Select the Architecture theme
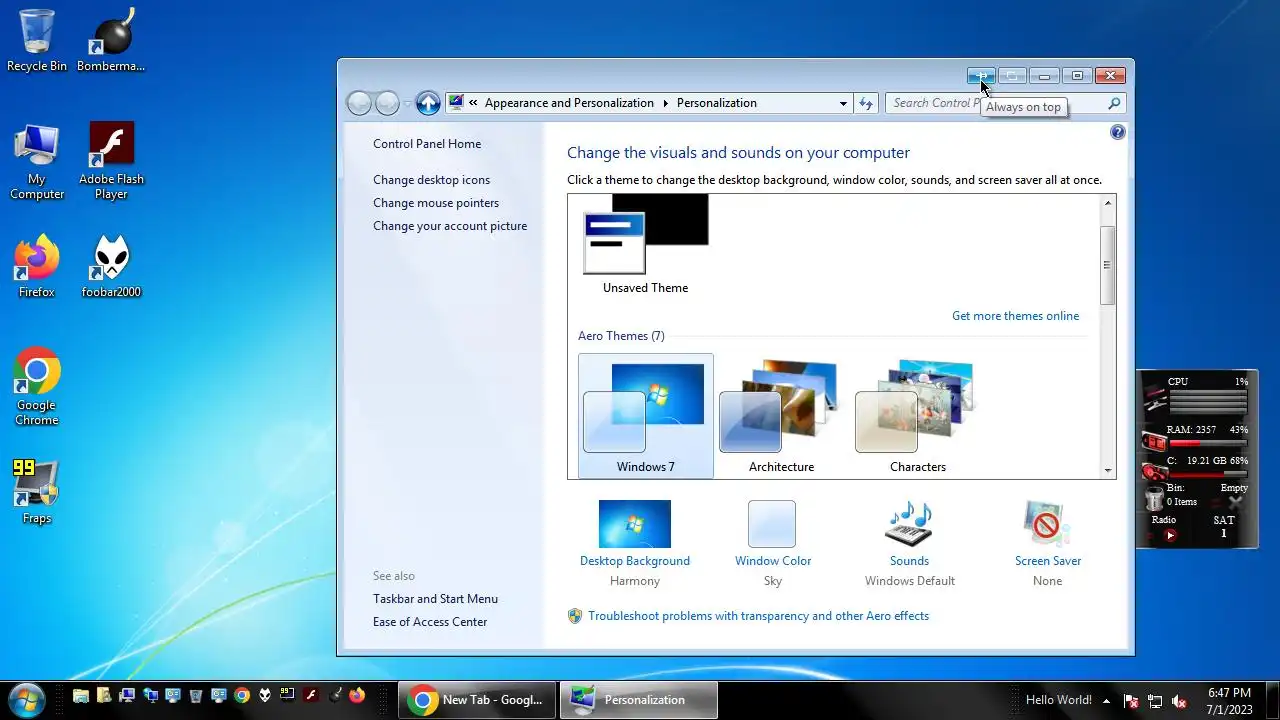The height and width of the screenshot is (720, 1280). coord(781,416)
